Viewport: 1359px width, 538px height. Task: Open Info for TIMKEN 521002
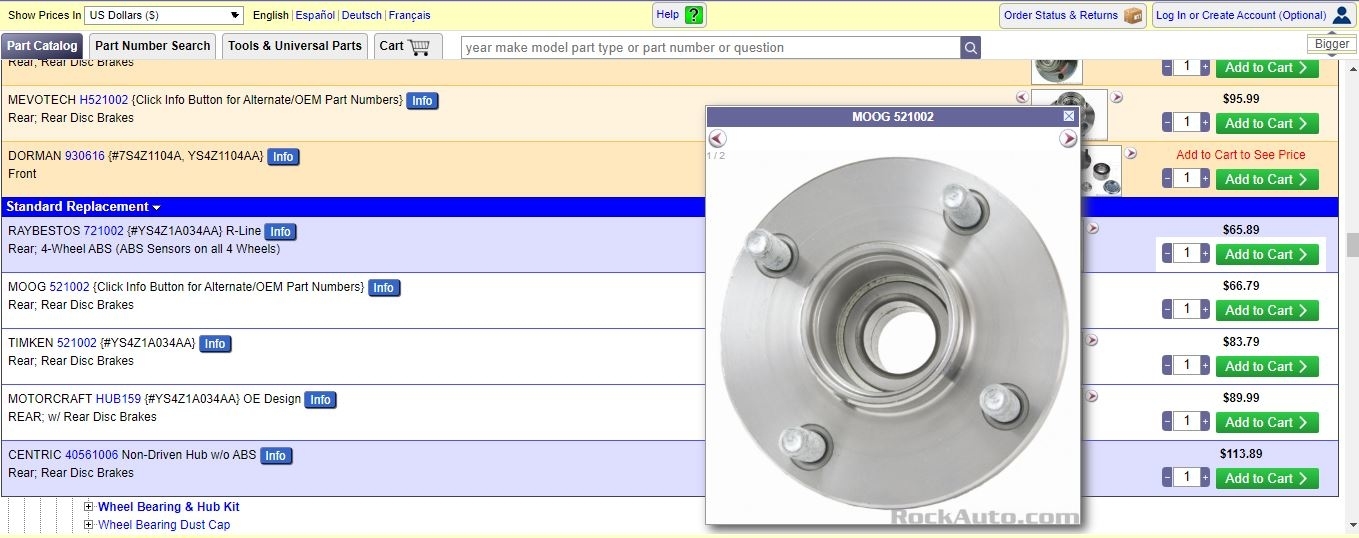[x=215, y=344]
